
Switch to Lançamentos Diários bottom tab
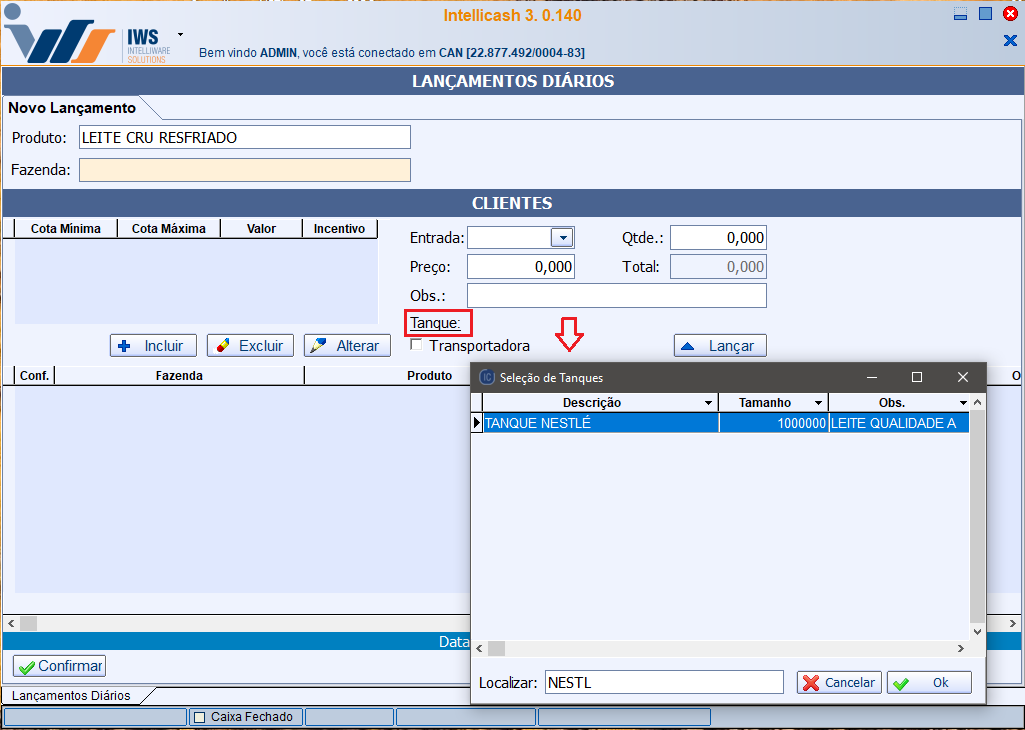[70, 695]
